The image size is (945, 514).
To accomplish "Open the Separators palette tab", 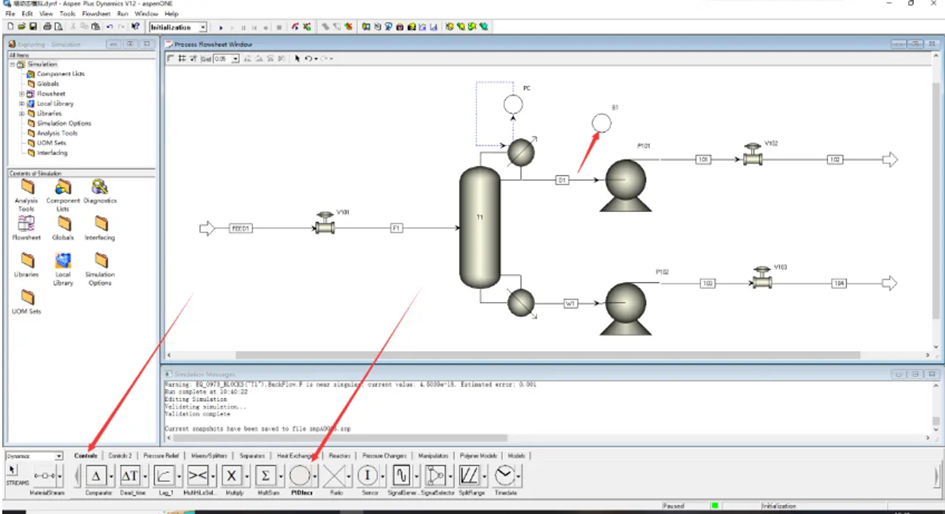I will [252, 456].
